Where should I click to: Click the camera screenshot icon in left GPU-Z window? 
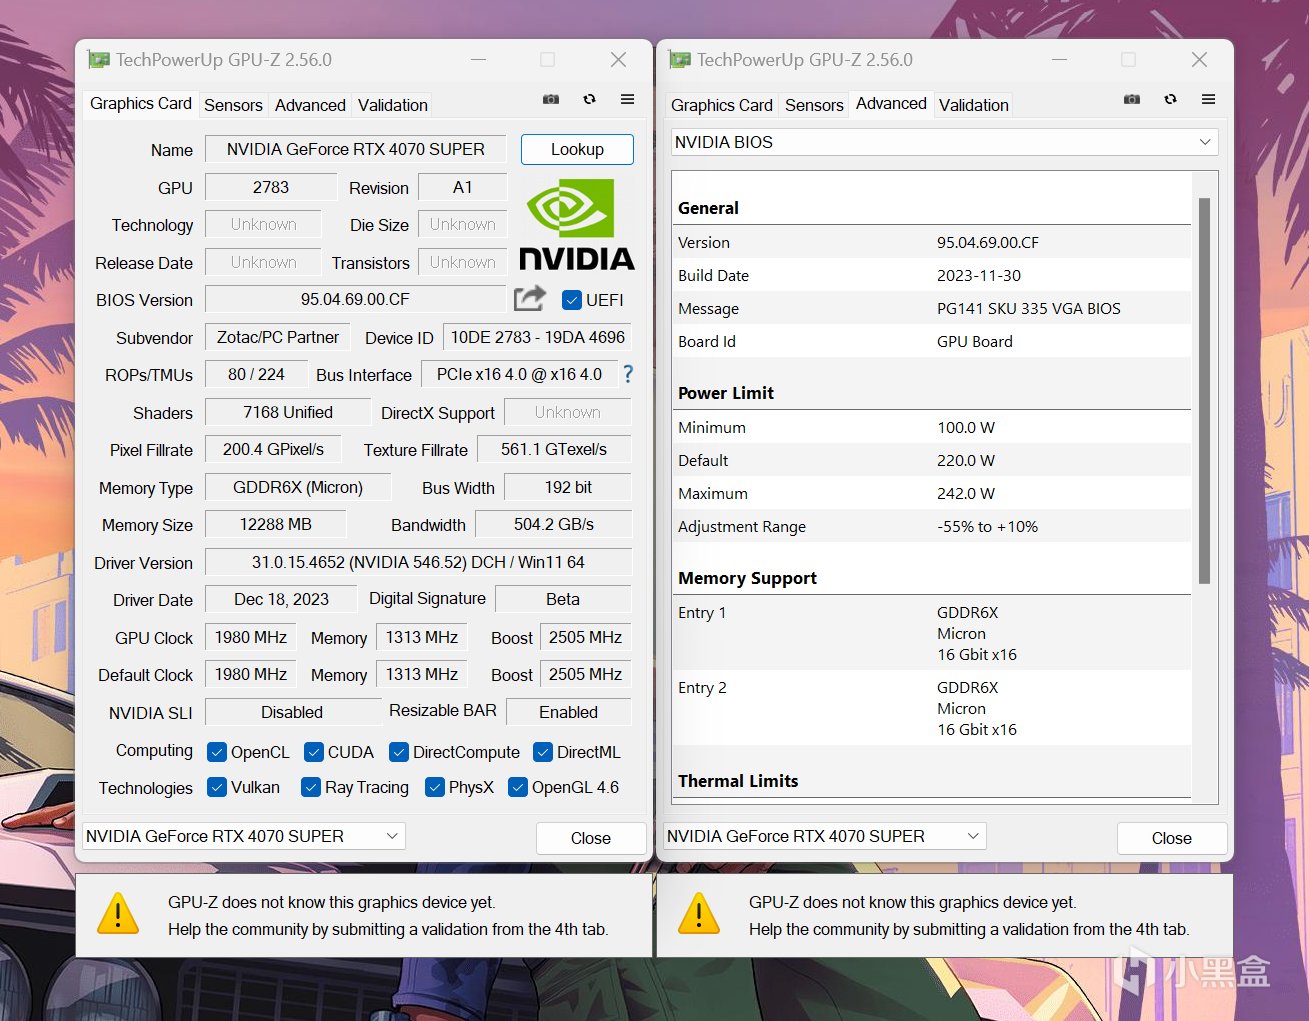click(550, 99)
